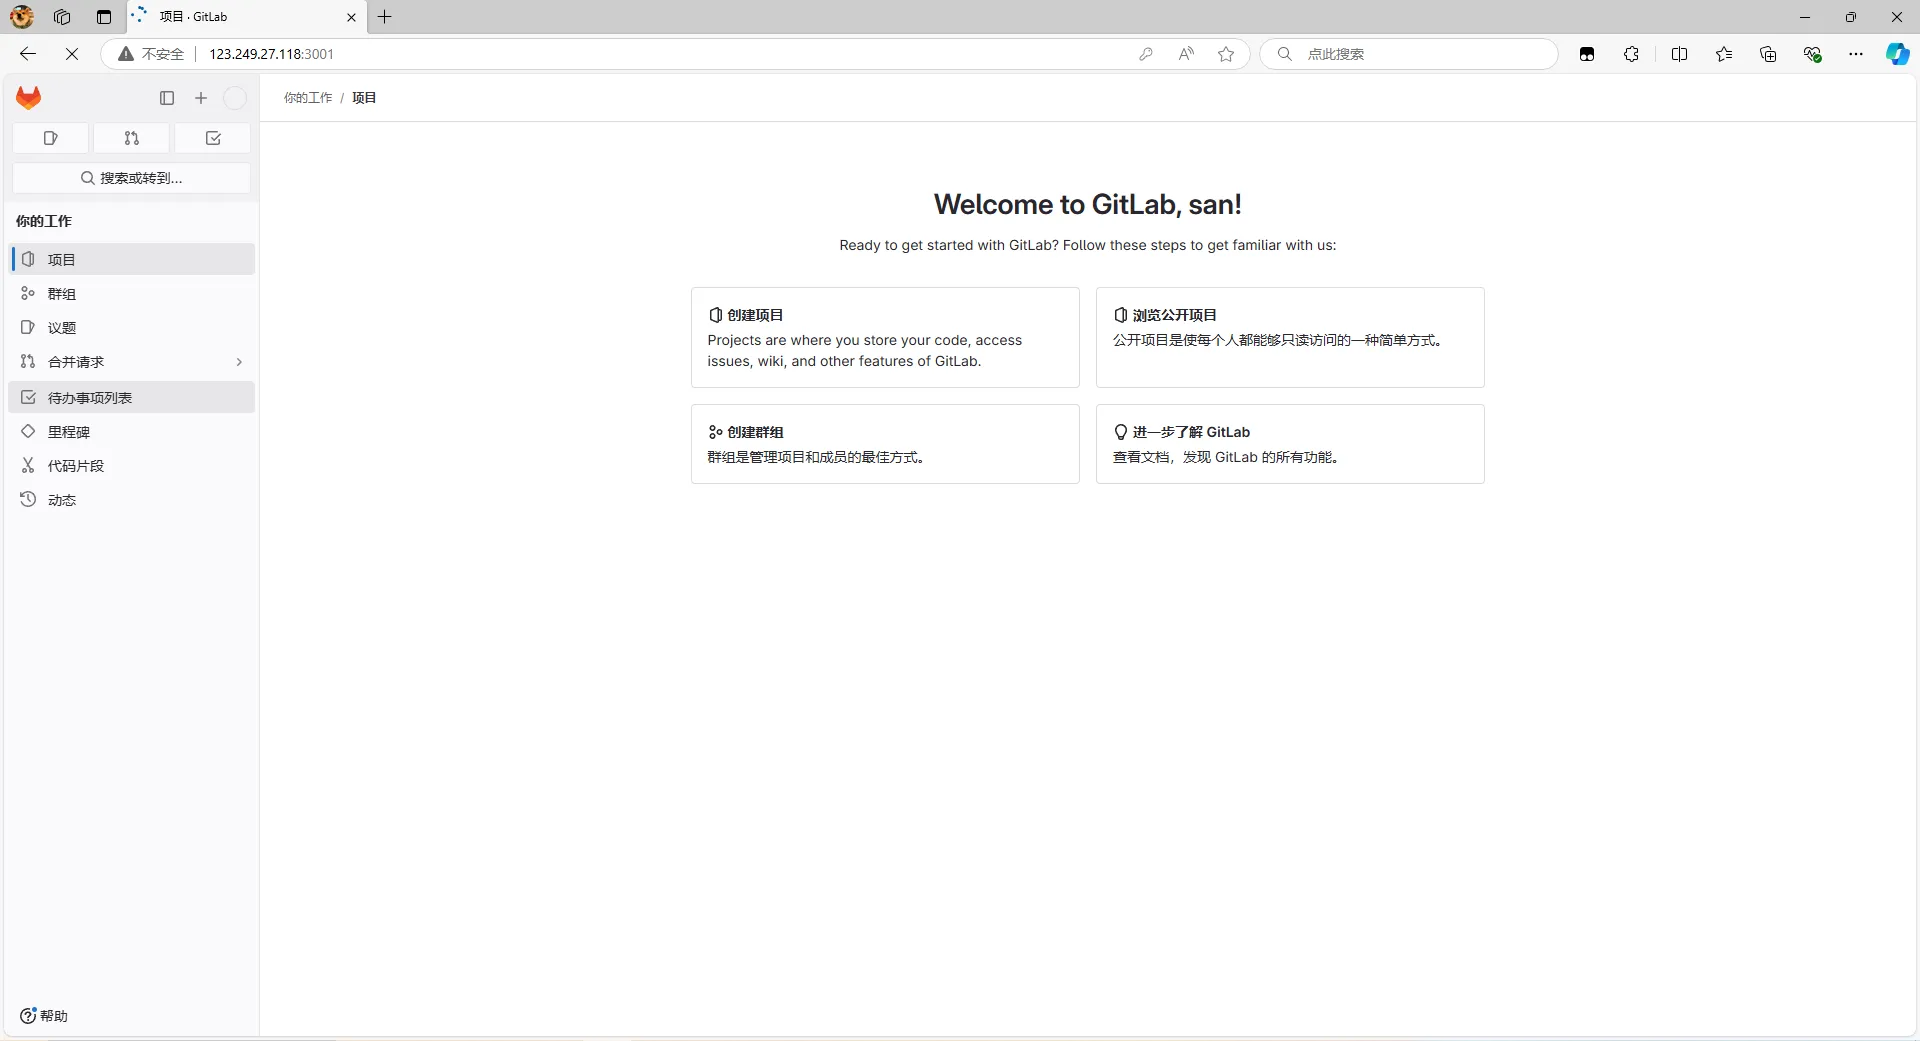The image size is (1920, 1041).
Task: Open browser essentials heart icon
Action: click(1812, 54)
